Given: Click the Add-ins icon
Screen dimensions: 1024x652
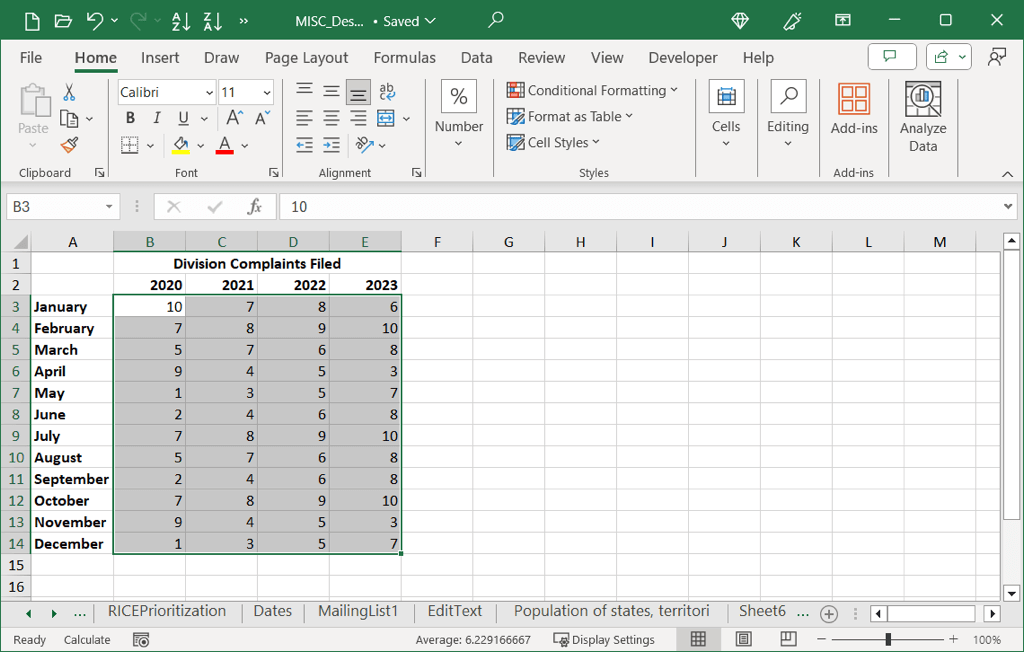Looking at the screenshot, I should (x=854, y=110).
